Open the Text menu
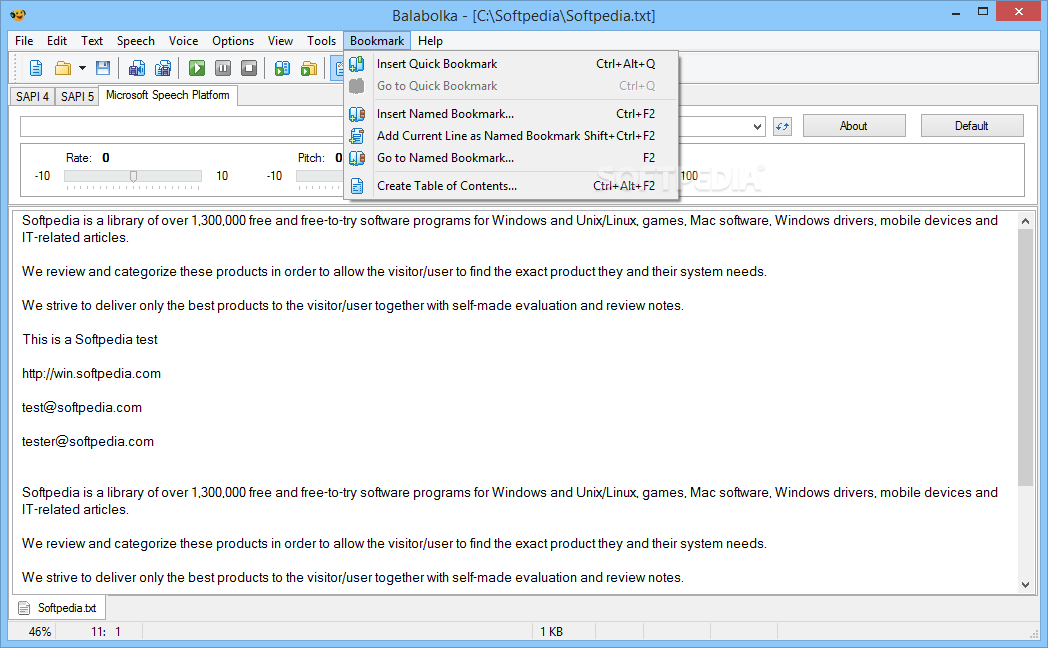The height and width of the screenshot is (648, 1048). 92,41
